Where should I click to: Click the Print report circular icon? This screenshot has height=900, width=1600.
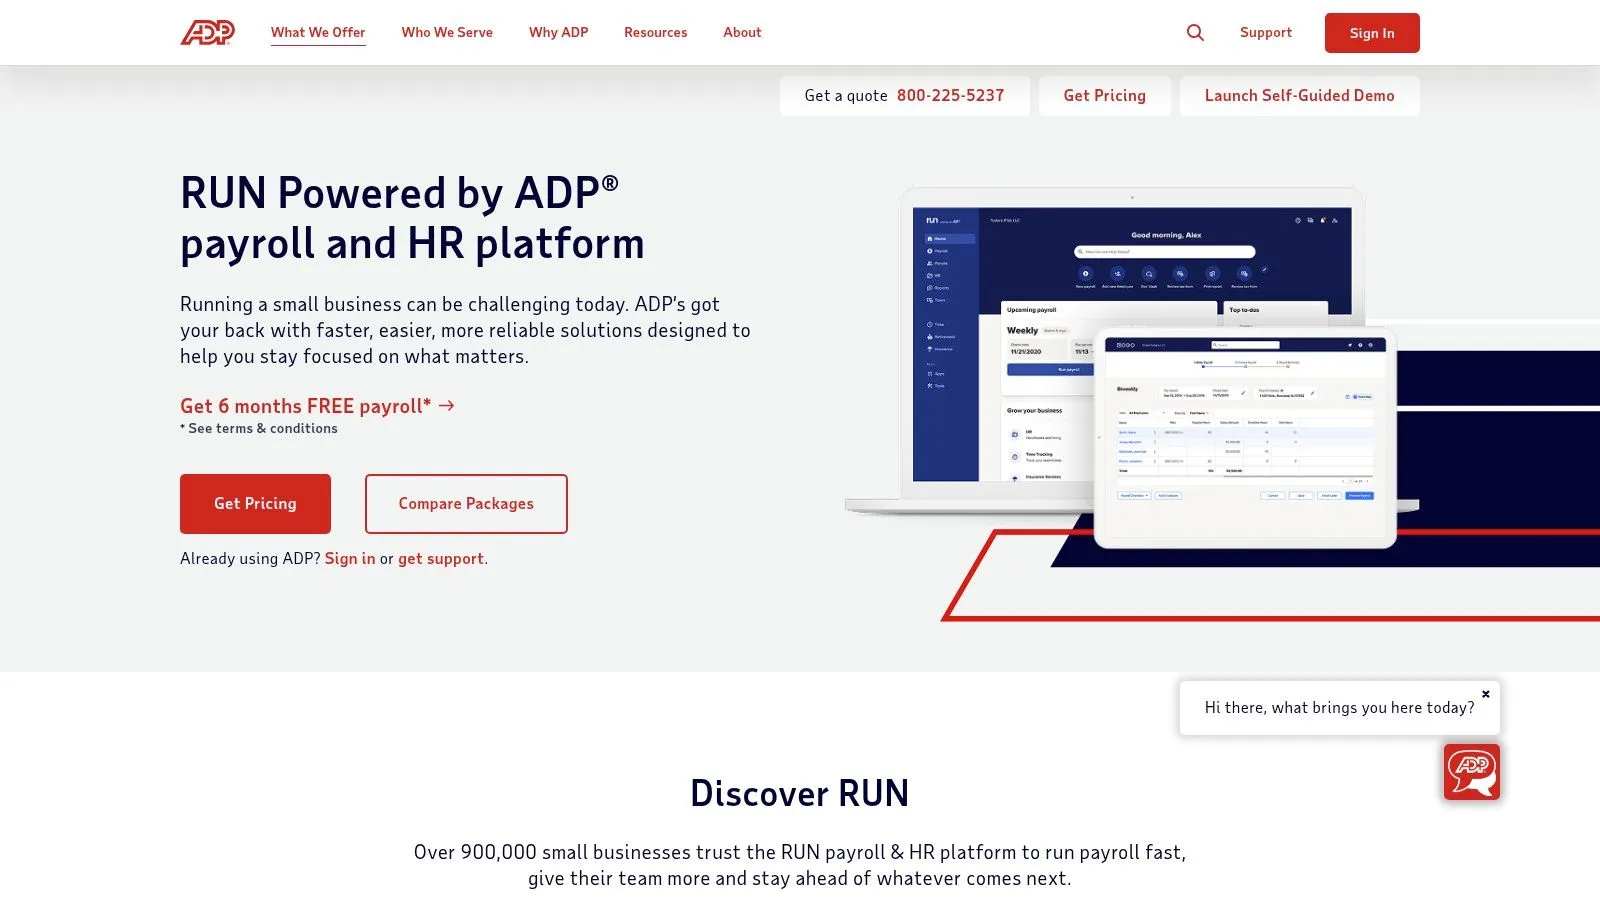(x=1212, y=273)
